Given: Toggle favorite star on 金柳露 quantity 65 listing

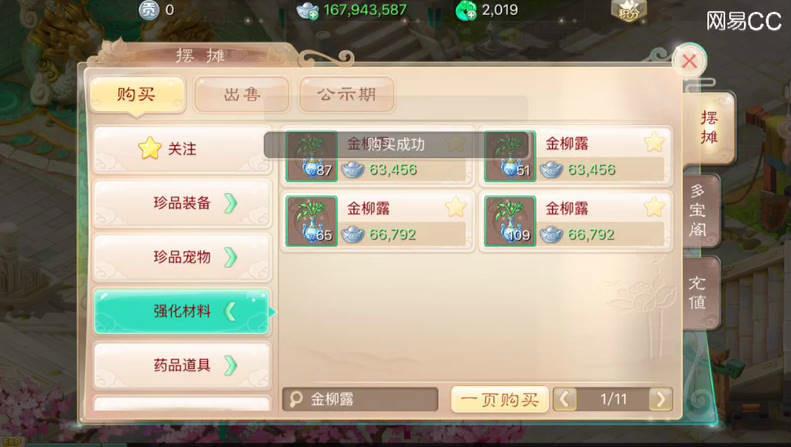Looking at the screenshot, I should coord(455,207).
